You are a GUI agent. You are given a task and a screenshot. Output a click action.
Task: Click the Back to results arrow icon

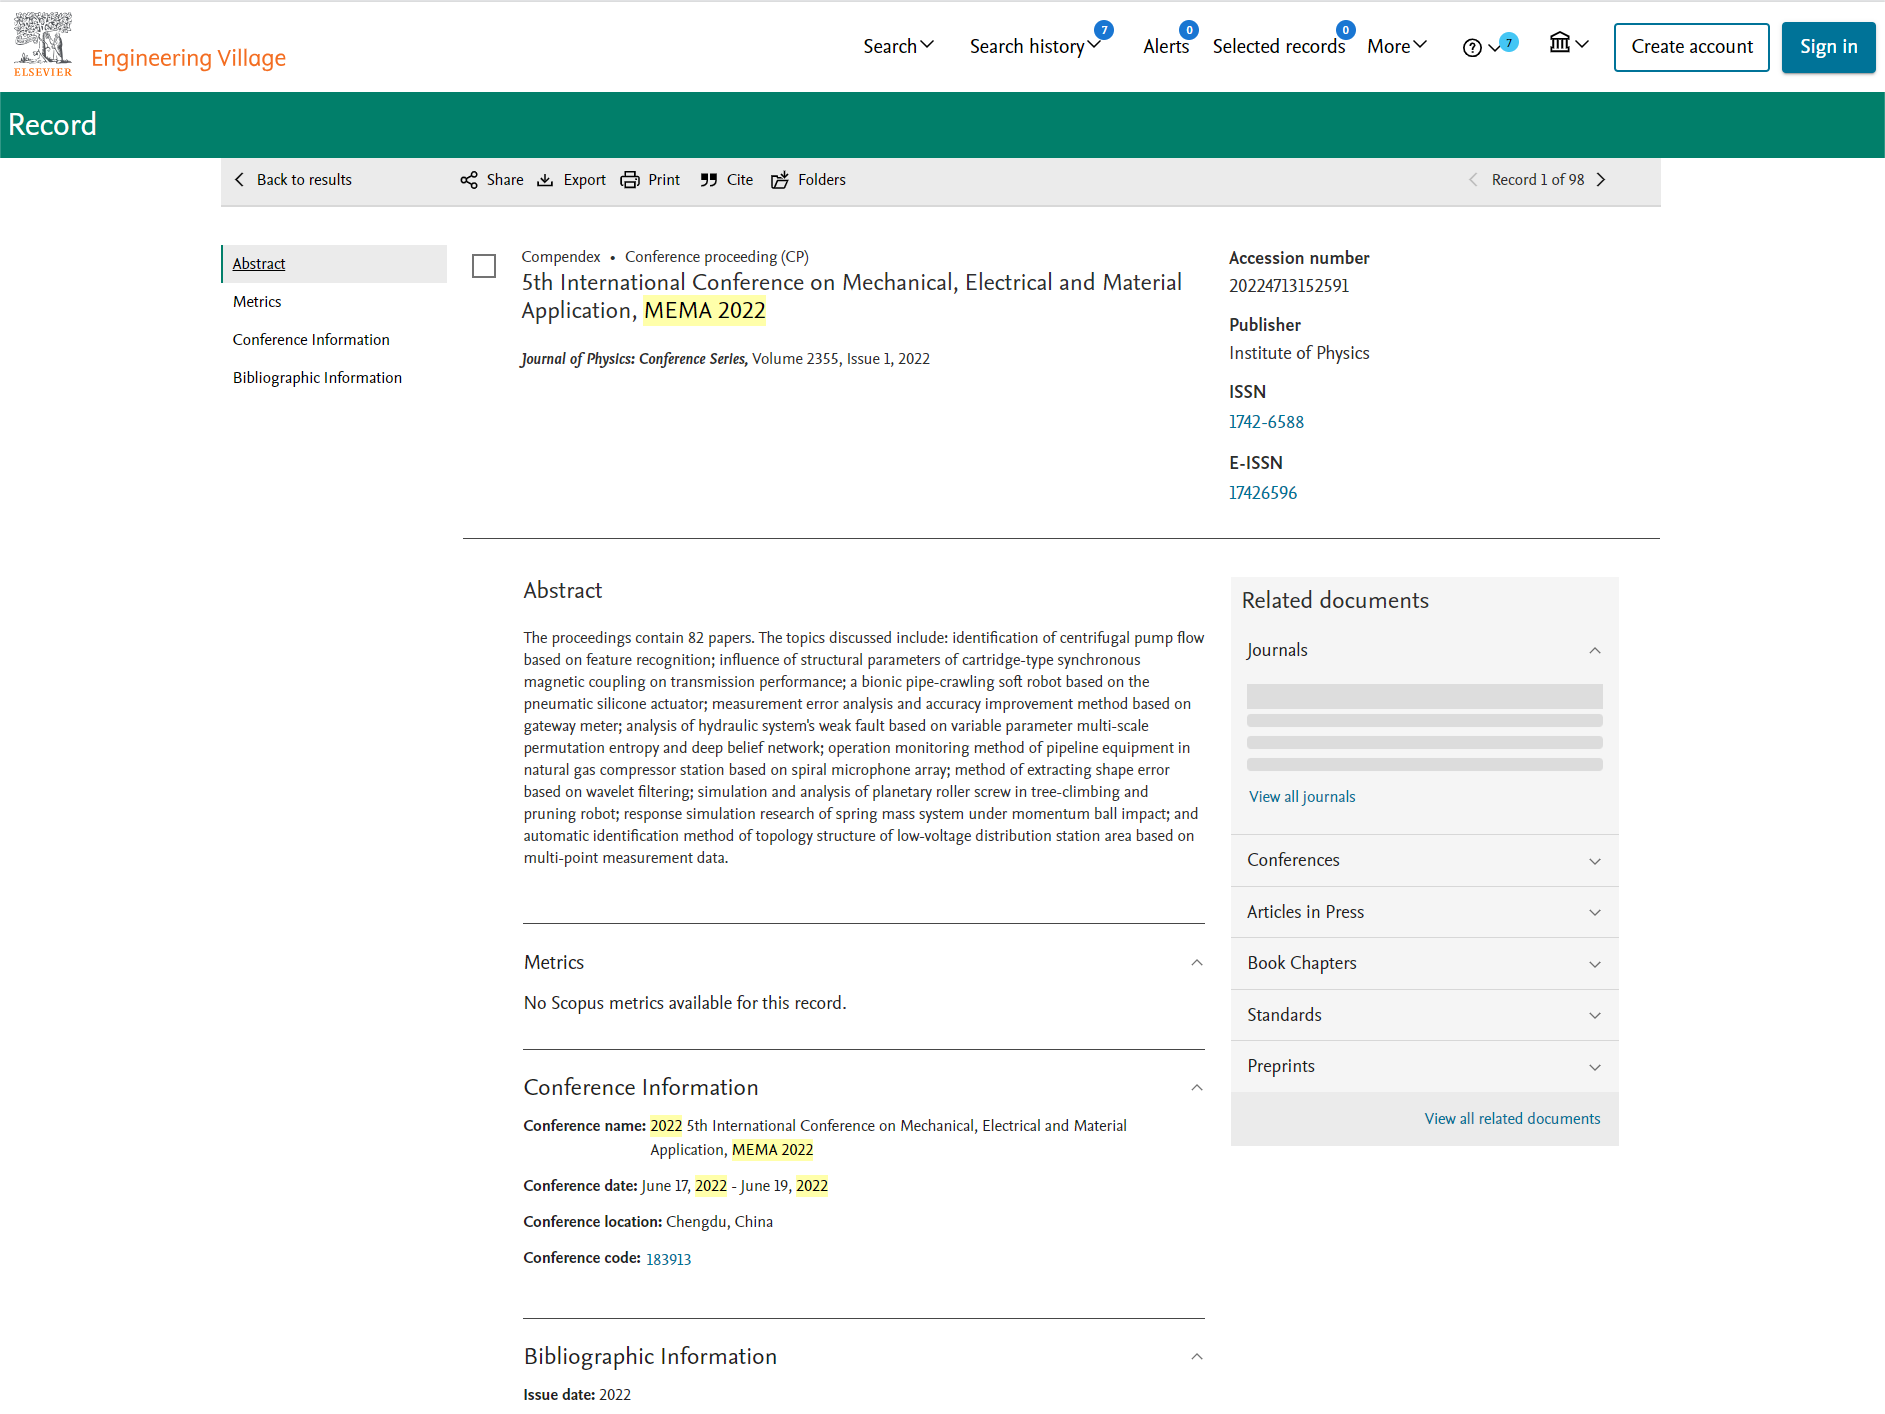point(239,180)
